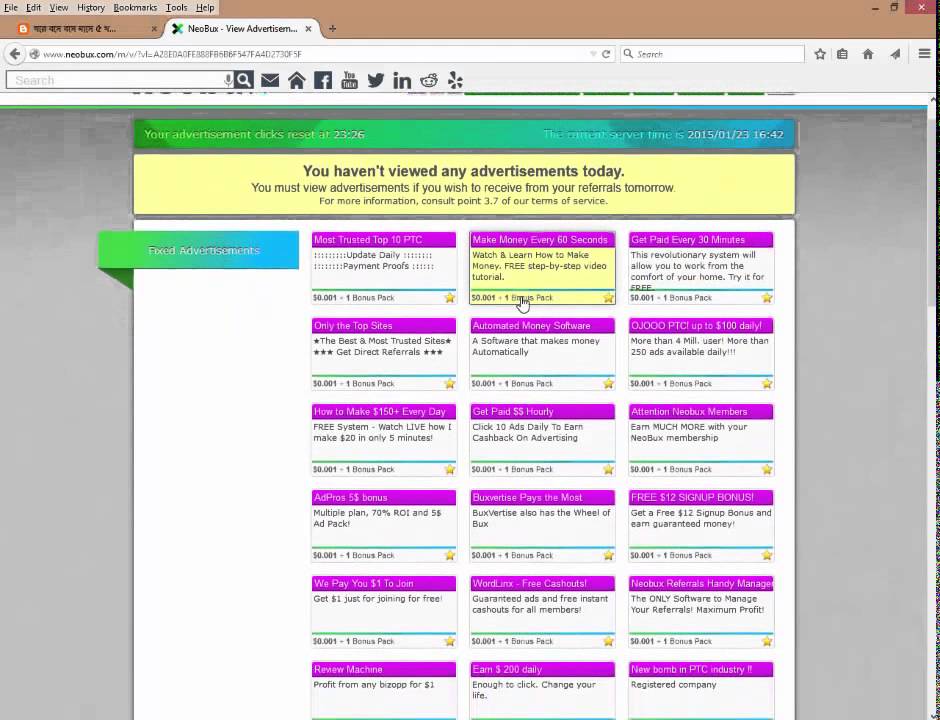The width and height of the screenshot is (940, 720).
Task: Click star on Most Trusted Top 10 PTC ad
Action: (450, 297)
